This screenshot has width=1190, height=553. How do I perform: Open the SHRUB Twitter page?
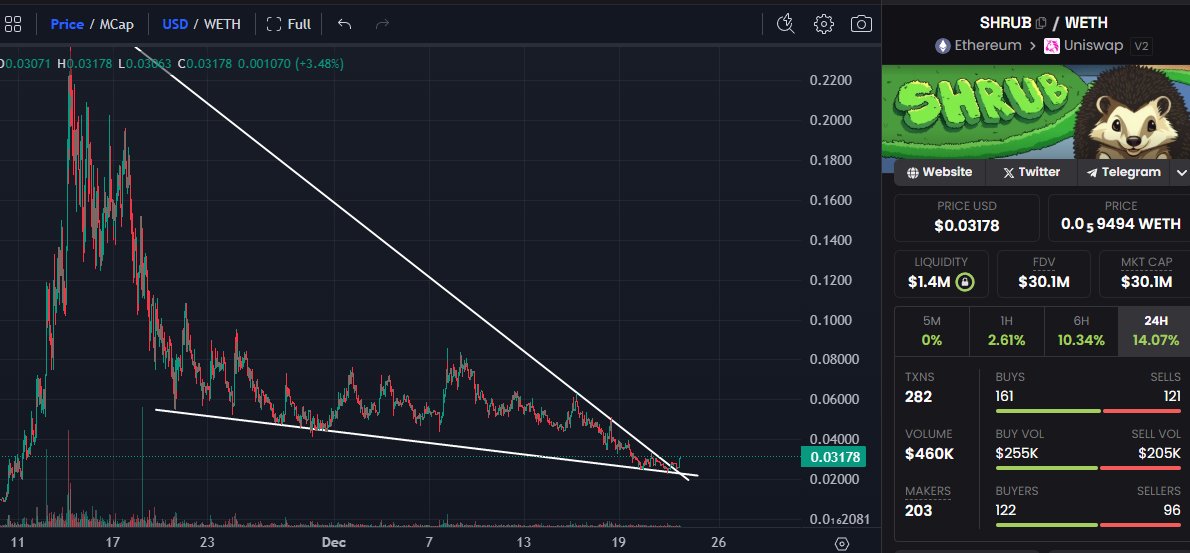point(1031,172)
